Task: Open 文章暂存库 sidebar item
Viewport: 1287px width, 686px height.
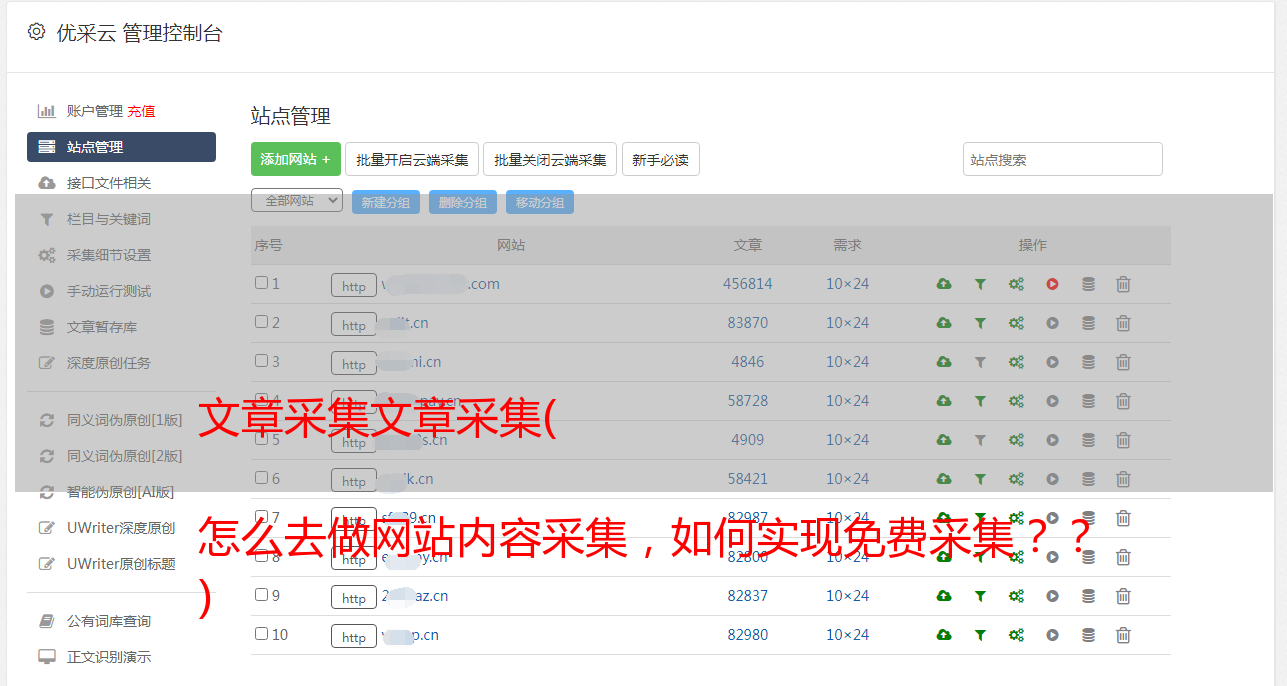Action: pyautogui.click(x=102, y=327)
